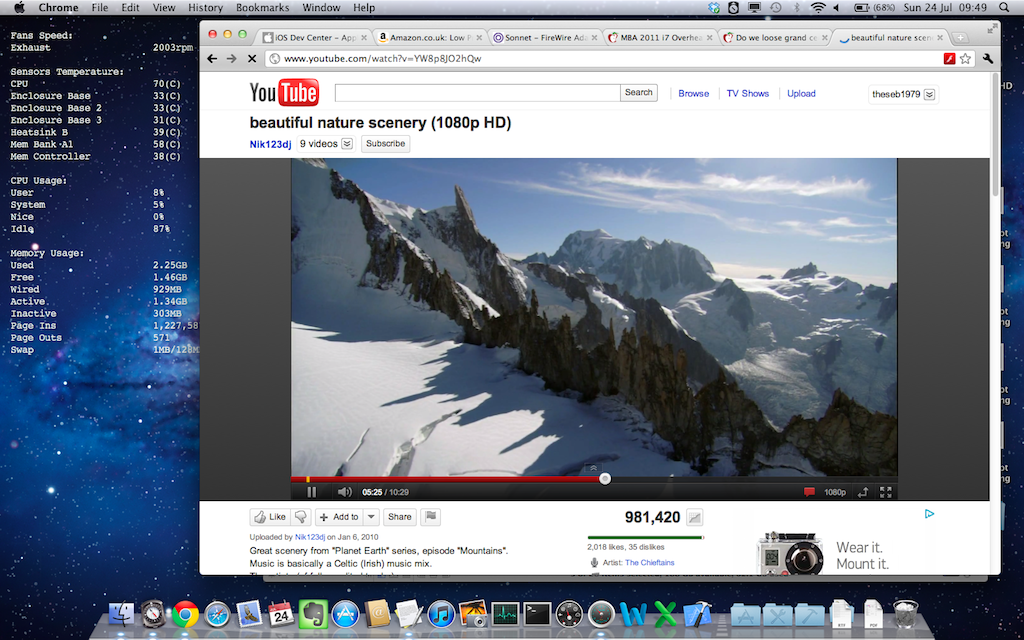This screenshot has width=1024, height=640.
Task: Click the AdChoices triangle icon above the ad
Action: tap(929, 514)
